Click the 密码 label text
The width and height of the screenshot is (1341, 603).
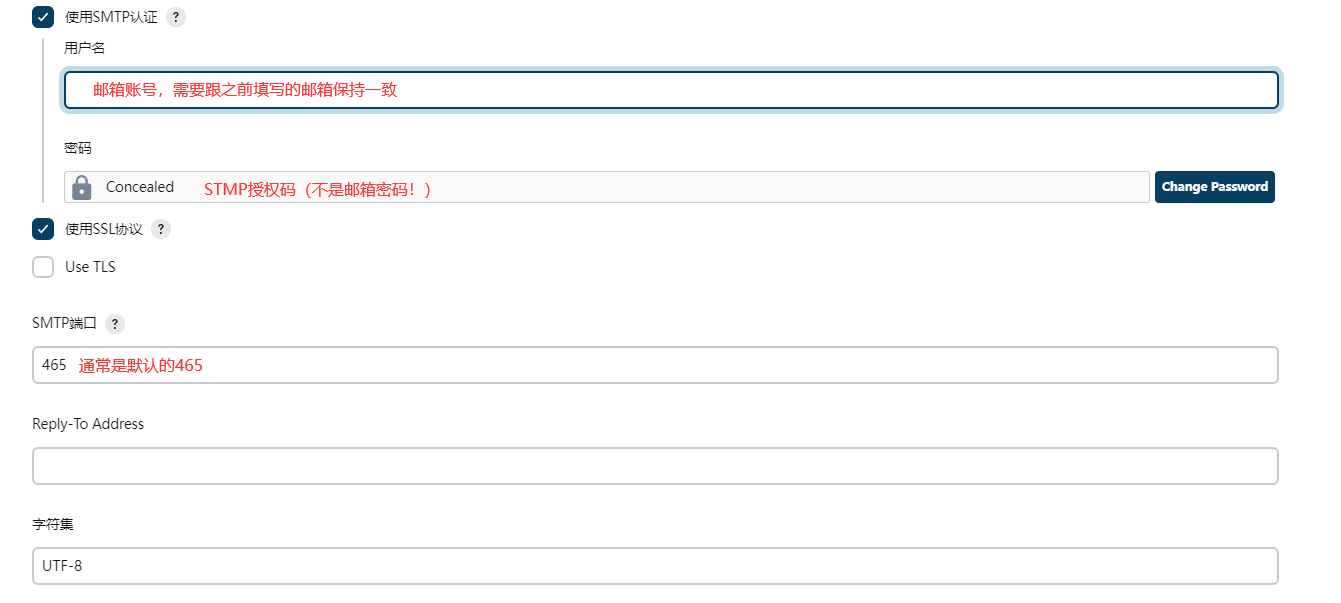pyautogui.click(x=78, y=148)
